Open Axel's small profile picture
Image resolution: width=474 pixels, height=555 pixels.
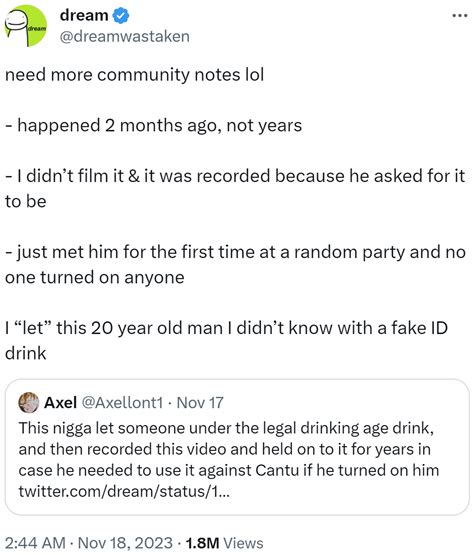(28, 402)
